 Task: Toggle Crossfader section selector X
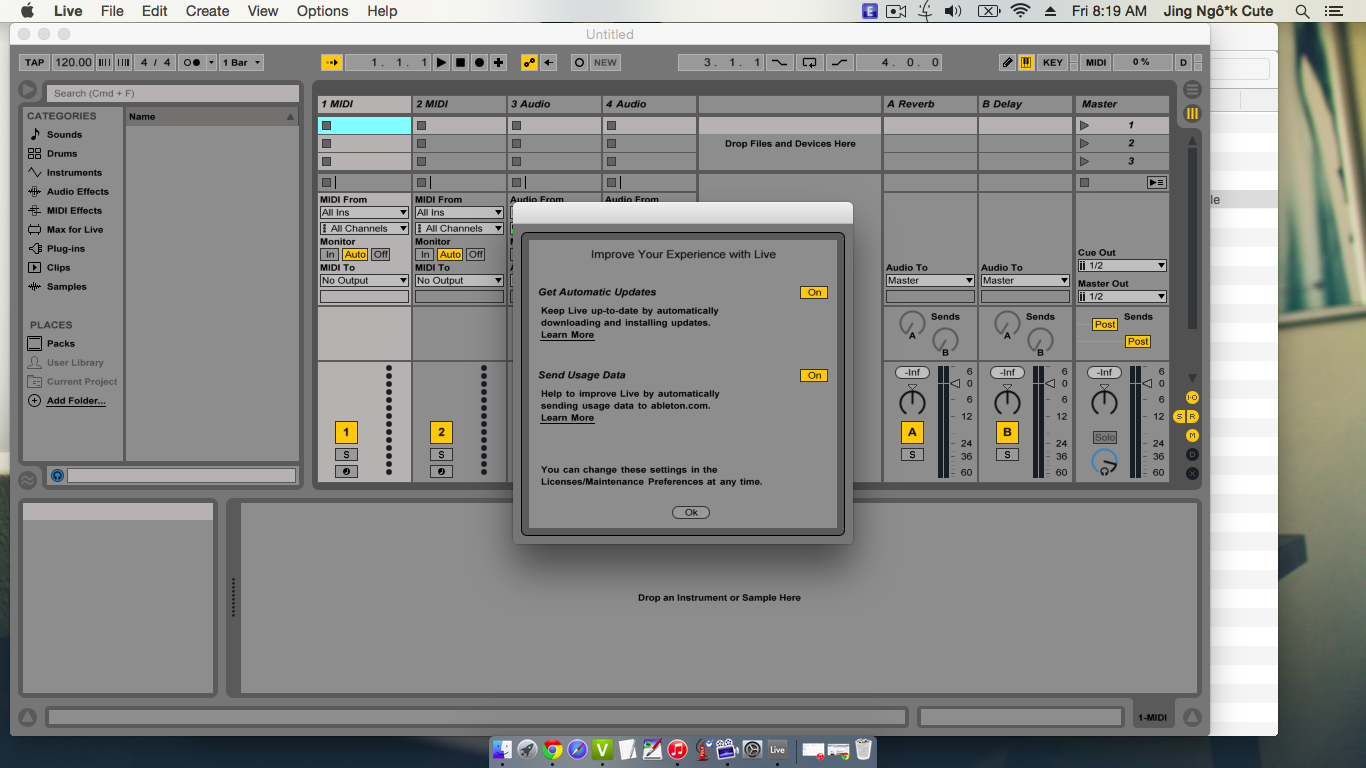point(1192,473)
